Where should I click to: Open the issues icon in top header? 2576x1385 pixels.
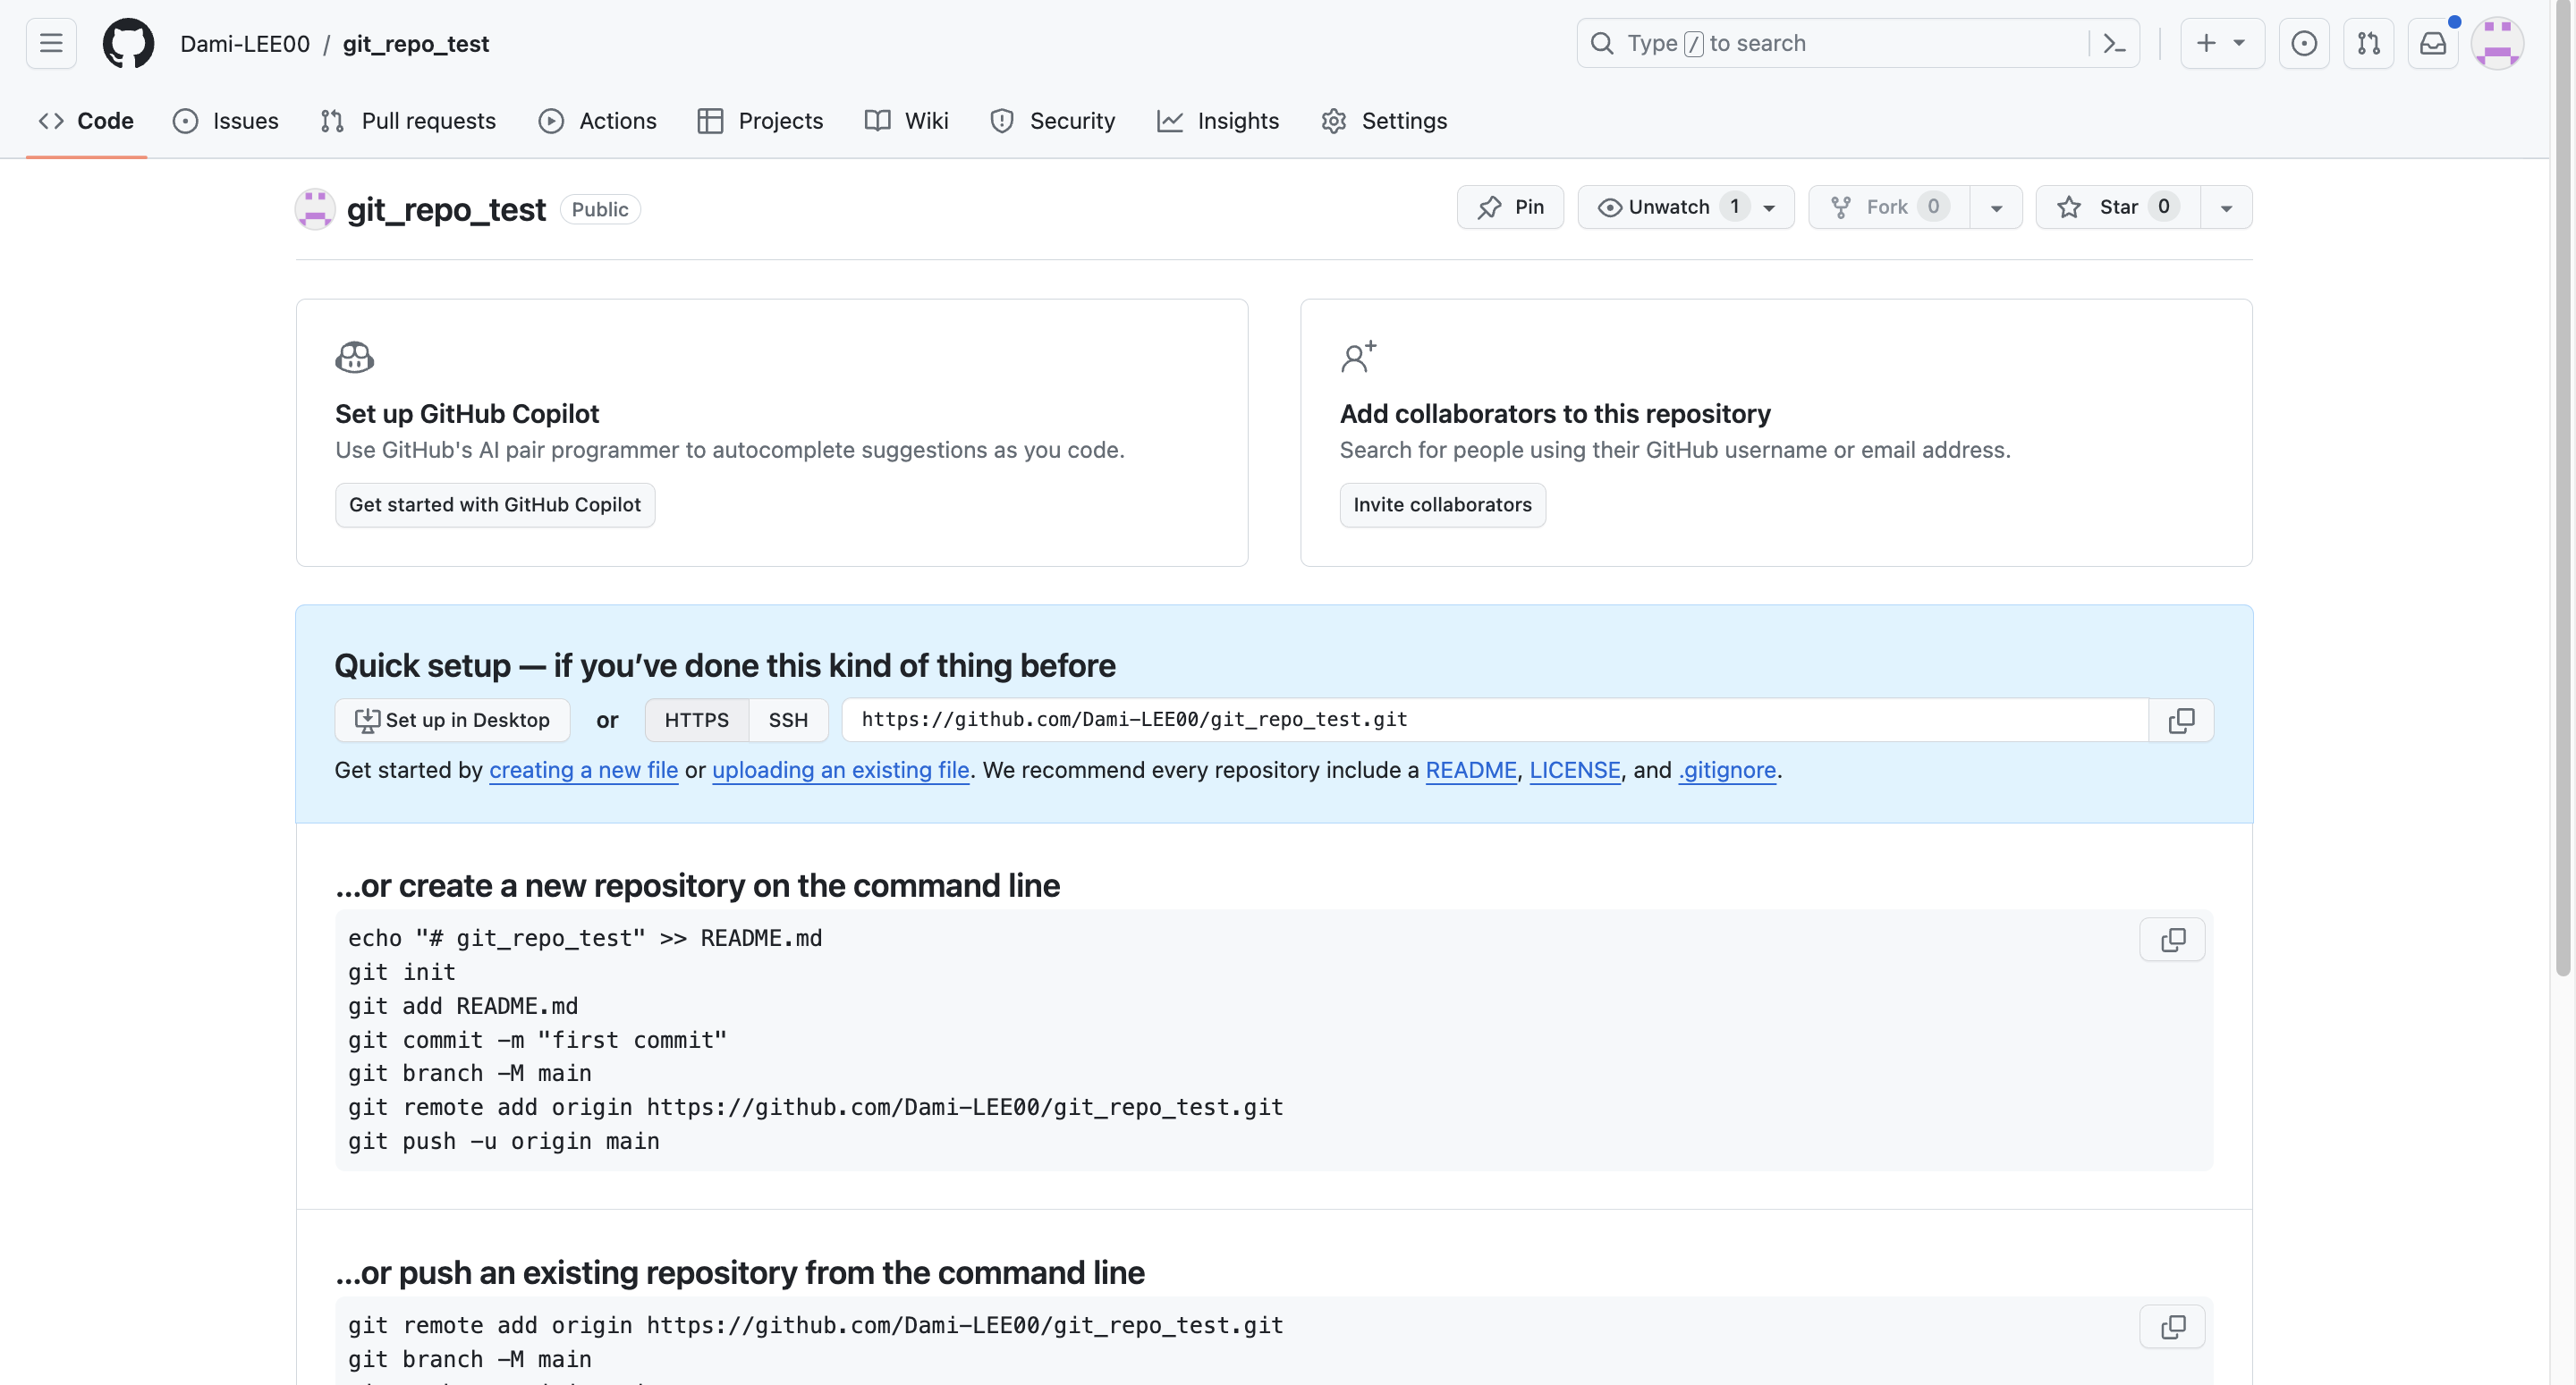(2304, 43)
